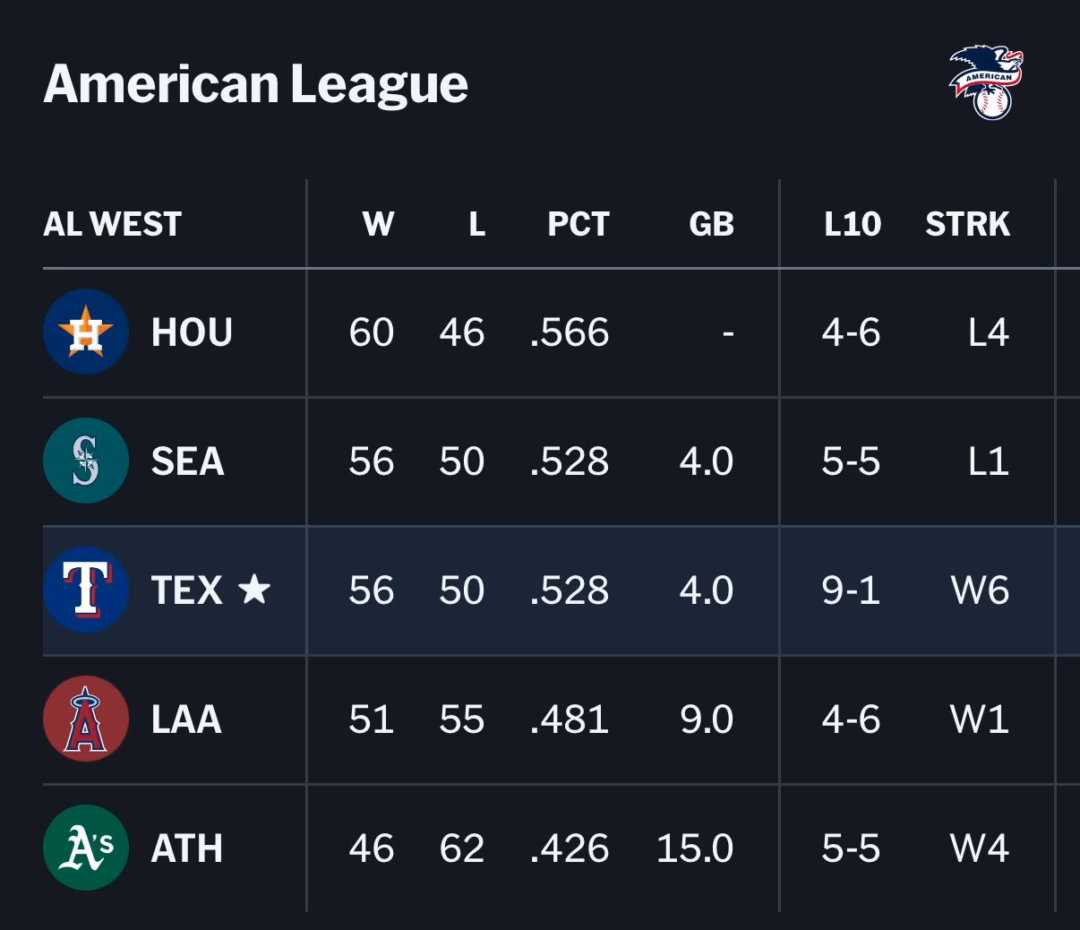
Task: Open the HOU team link
Action: 192,332
